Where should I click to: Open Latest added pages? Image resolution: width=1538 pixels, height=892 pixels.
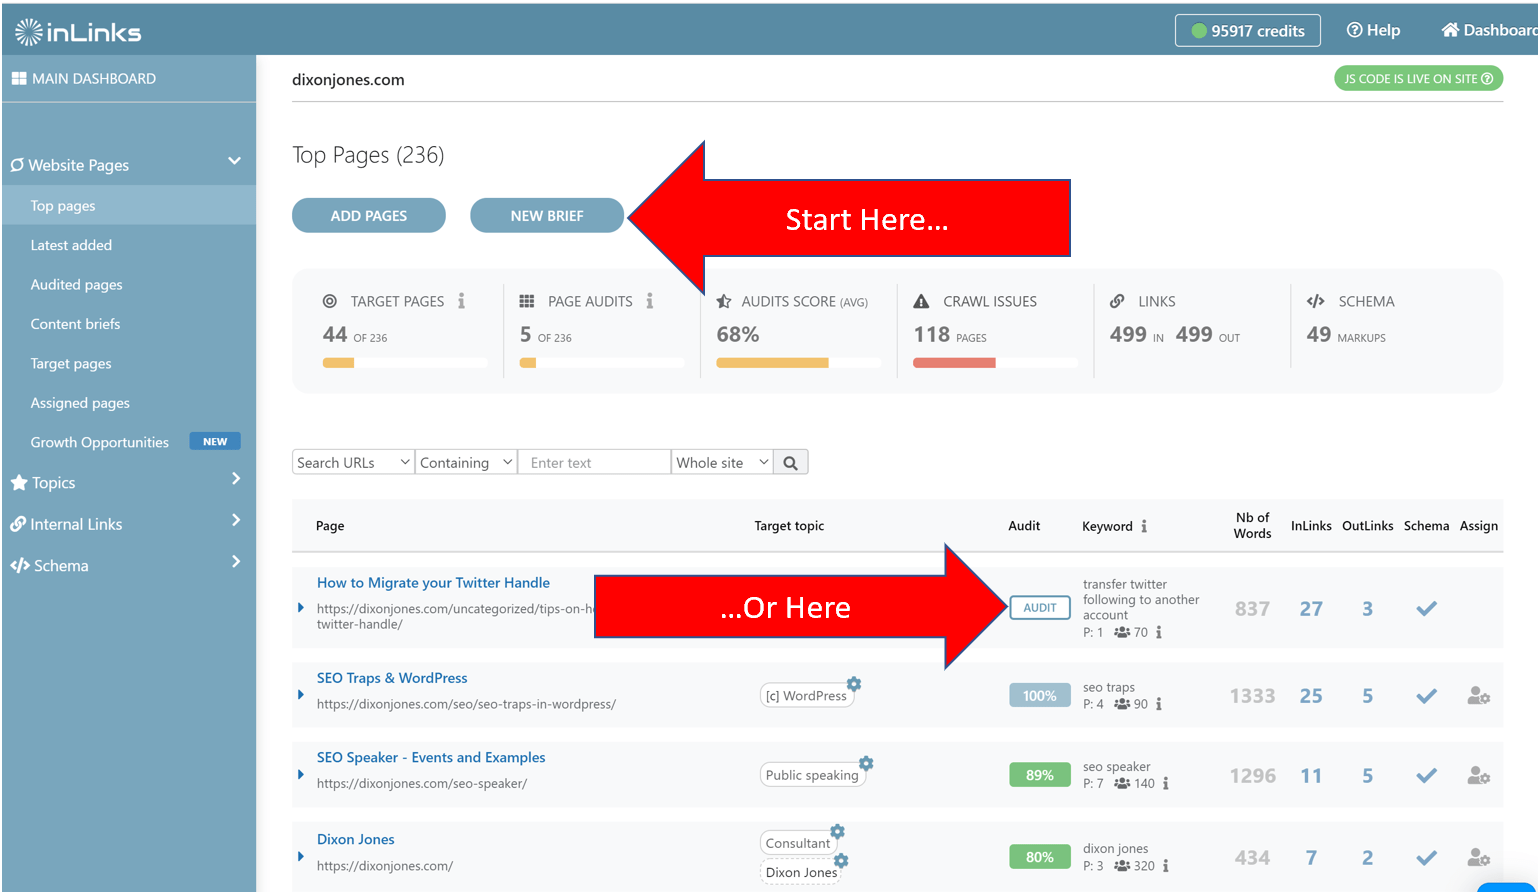71,245
